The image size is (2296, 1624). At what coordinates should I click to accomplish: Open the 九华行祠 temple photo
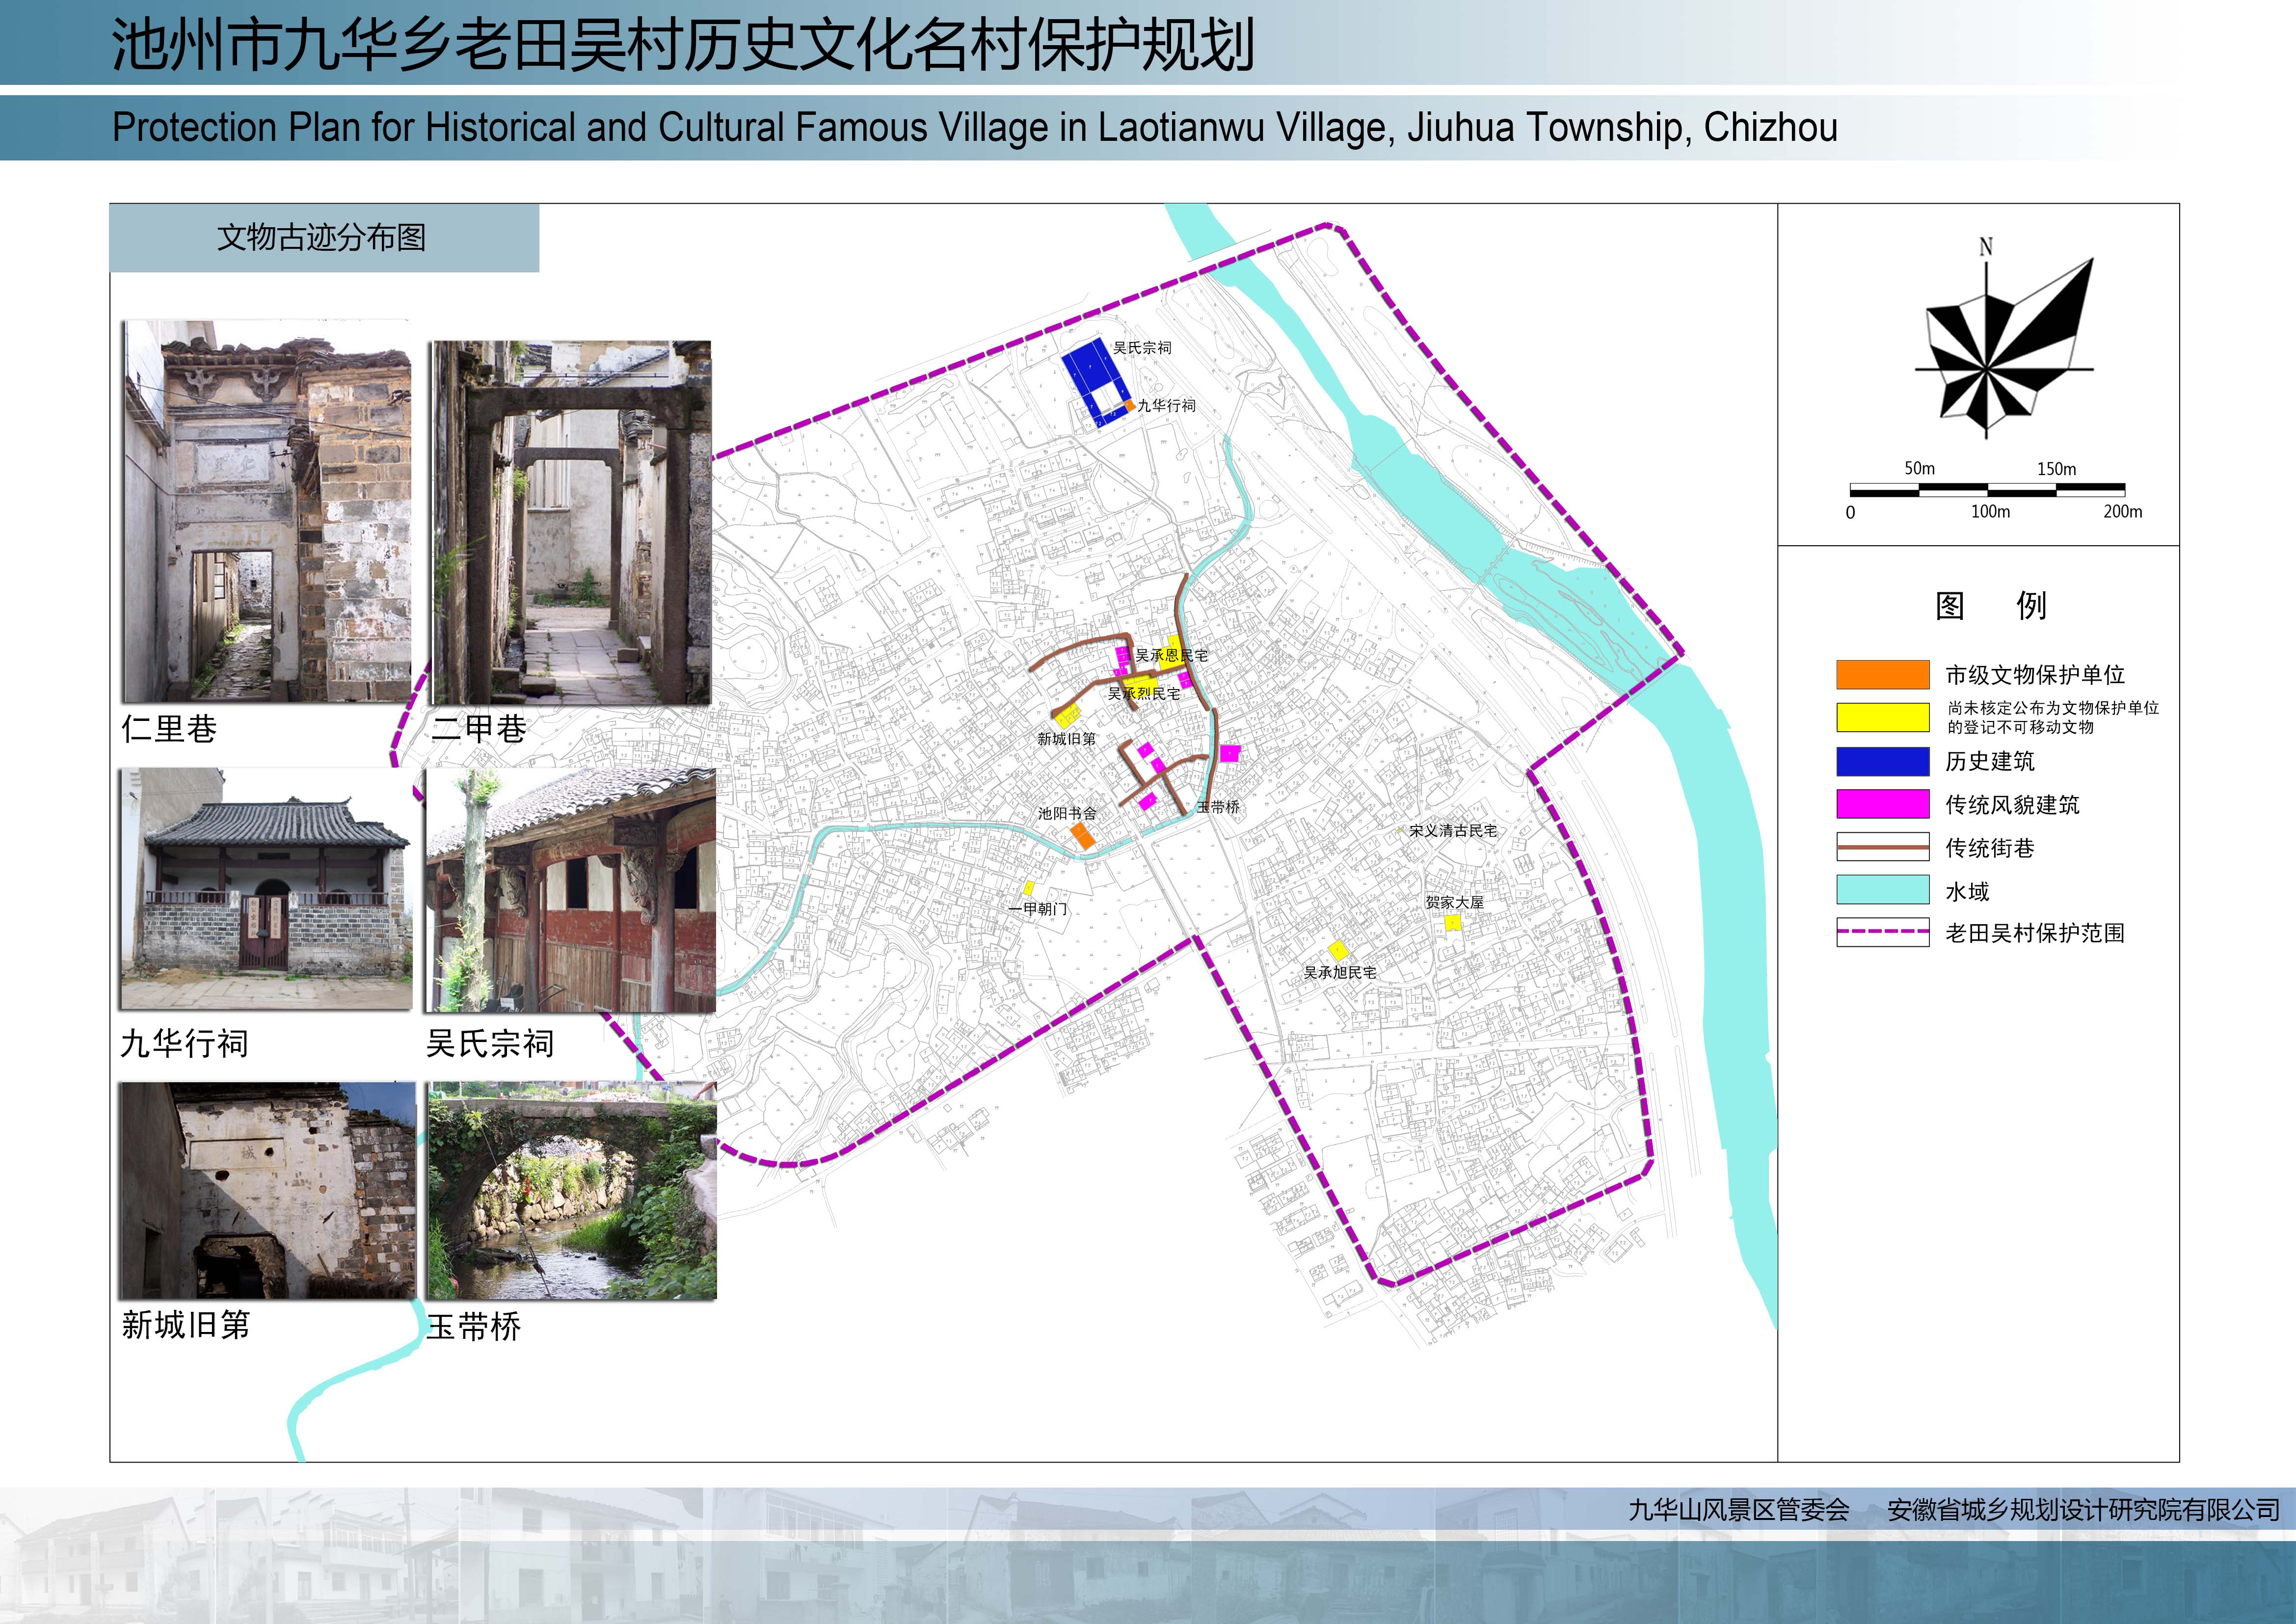tap(266, 889)
